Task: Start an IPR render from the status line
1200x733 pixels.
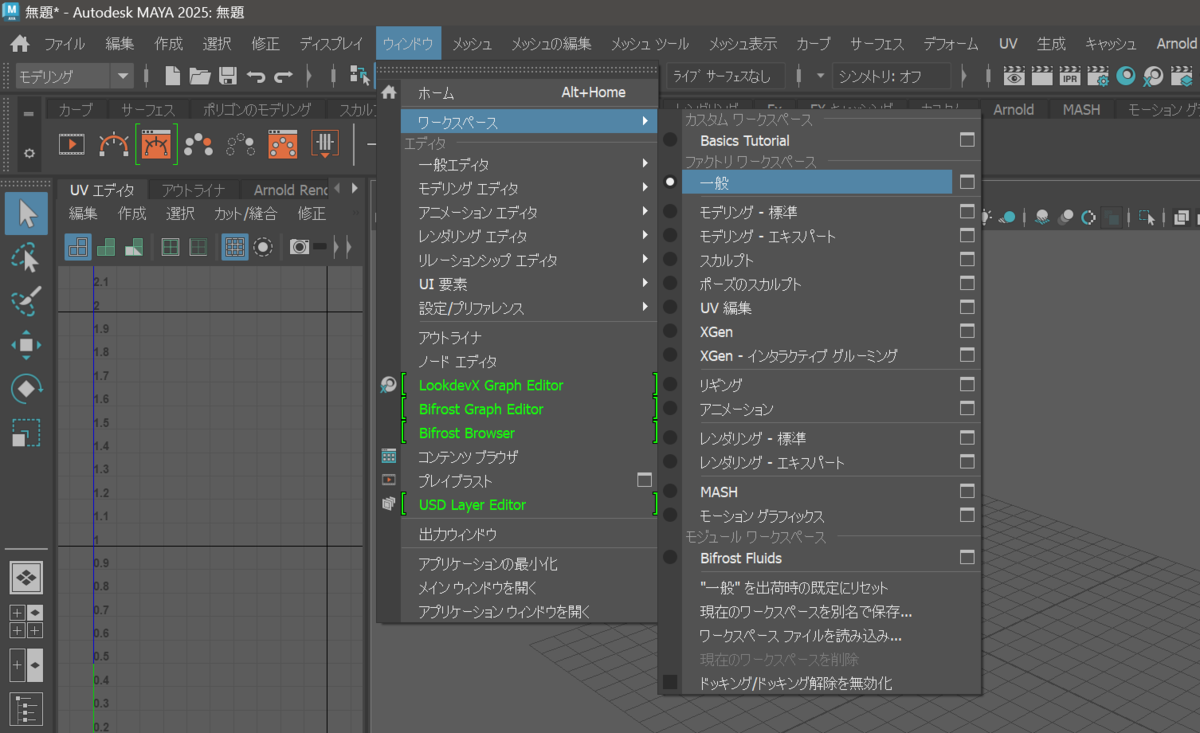Action: (1069, 75)
